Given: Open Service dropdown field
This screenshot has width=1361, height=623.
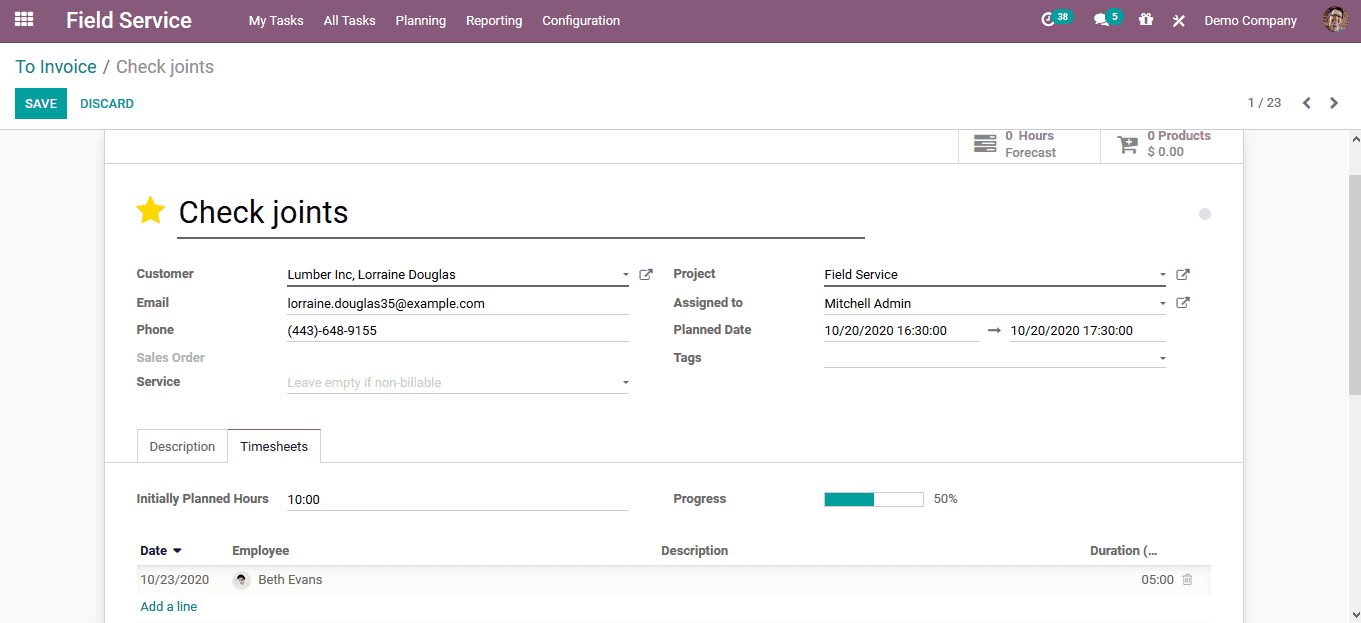Looking at the screenshot, I should click(458, 382).
